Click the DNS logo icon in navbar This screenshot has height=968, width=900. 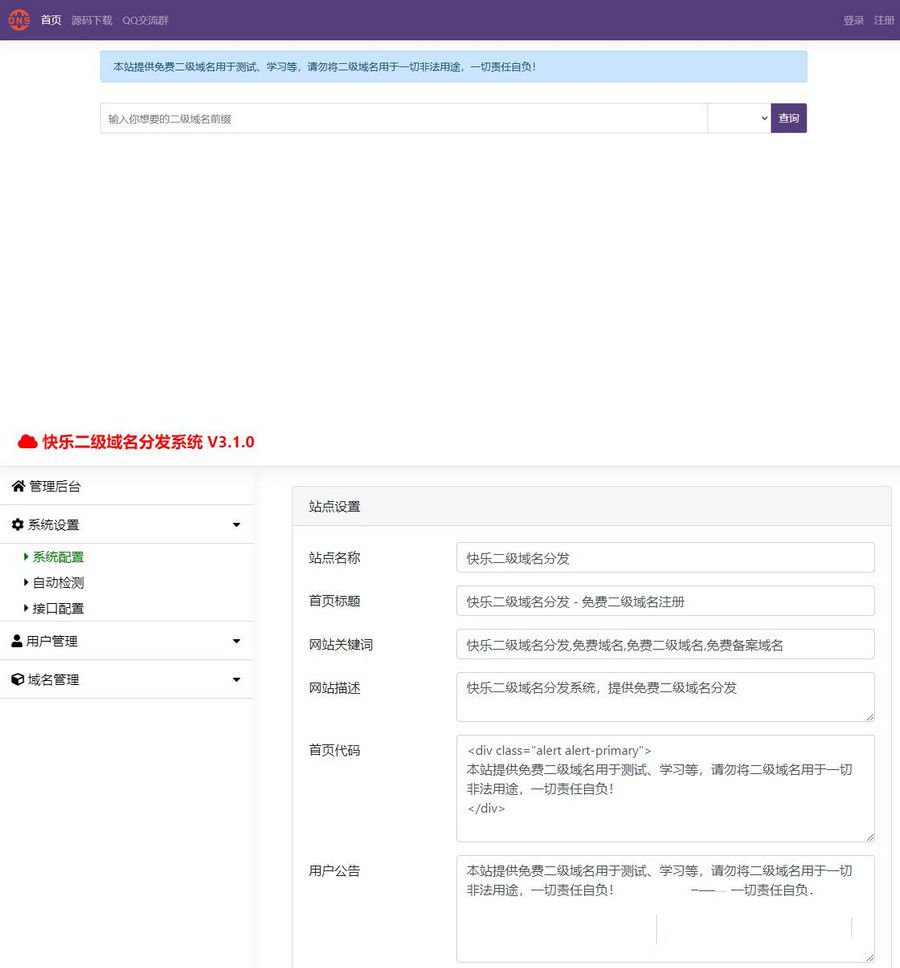18,19
